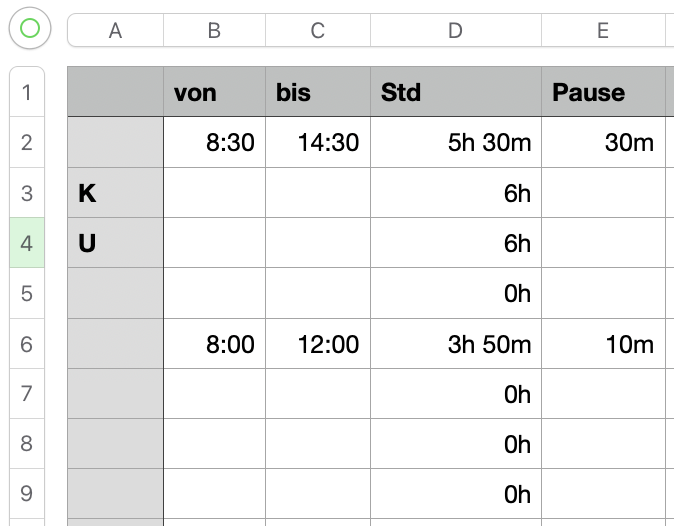Click the 'Pause' header cell
The height and width of the screenshot is (526, 674).
coord(603,93)
